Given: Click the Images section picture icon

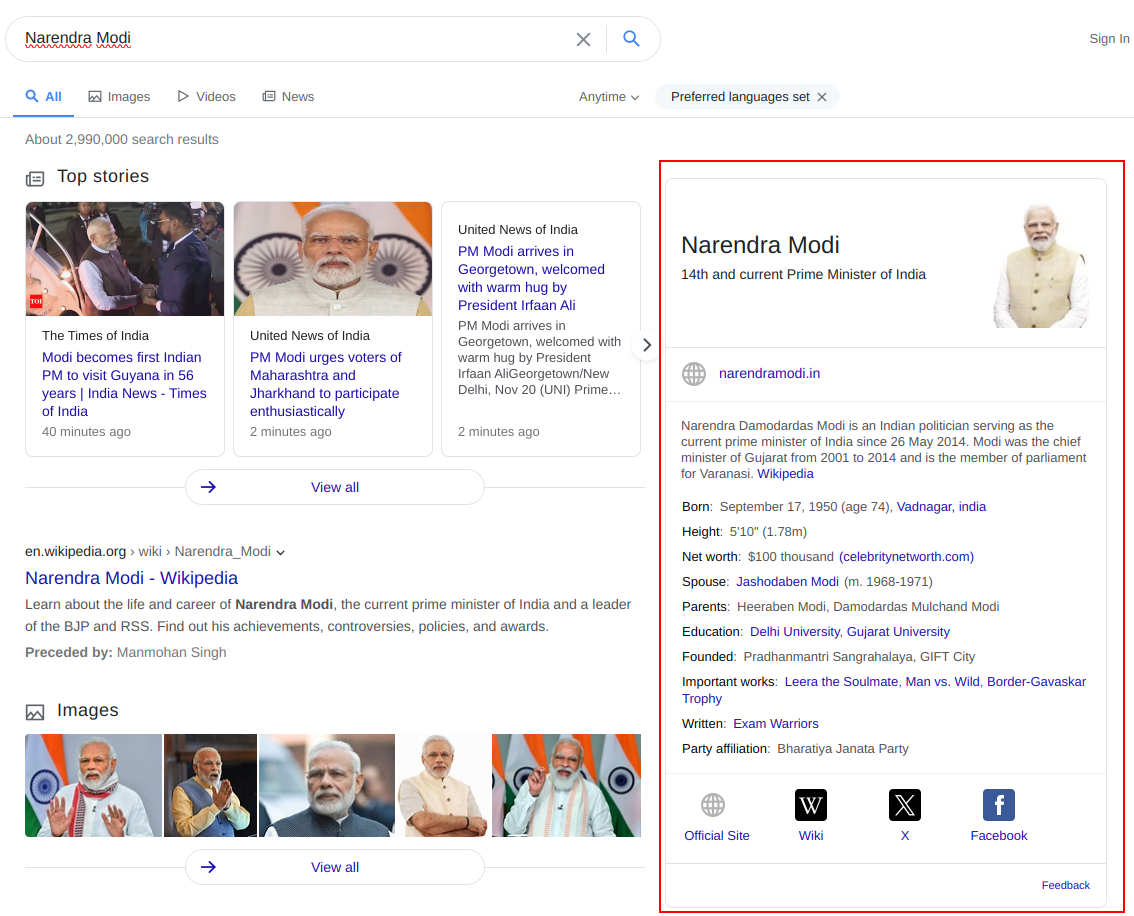Looking at the screenshot, I should (35, 712).
